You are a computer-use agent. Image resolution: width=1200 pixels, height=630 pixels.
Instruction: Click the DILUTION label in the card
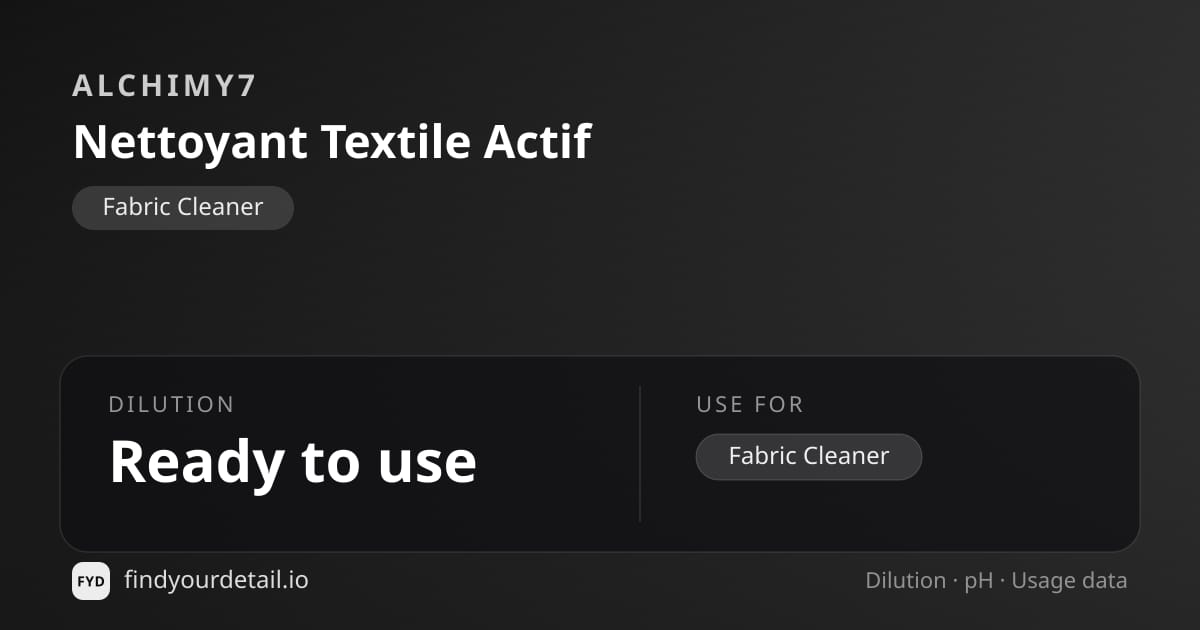[171, 405]
